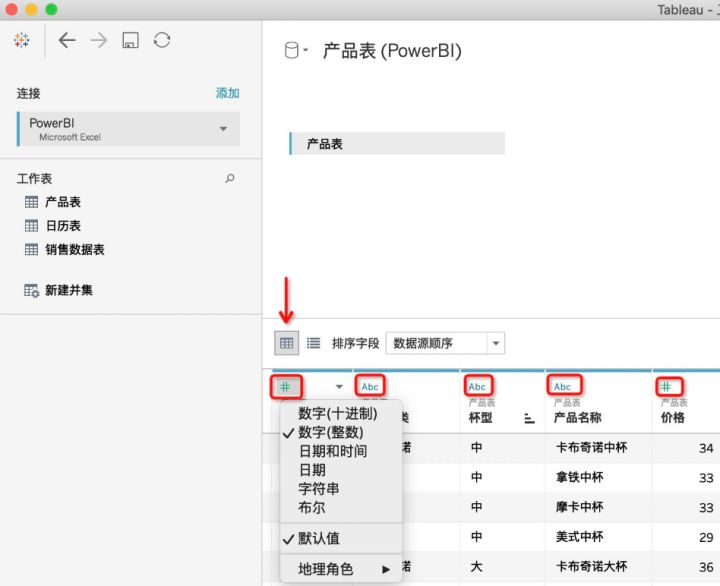Image resolution: width=720 pixels, height=586 pixels.
Task: Click the Tableau logo start icon
Action: click(x=22, y=40)
